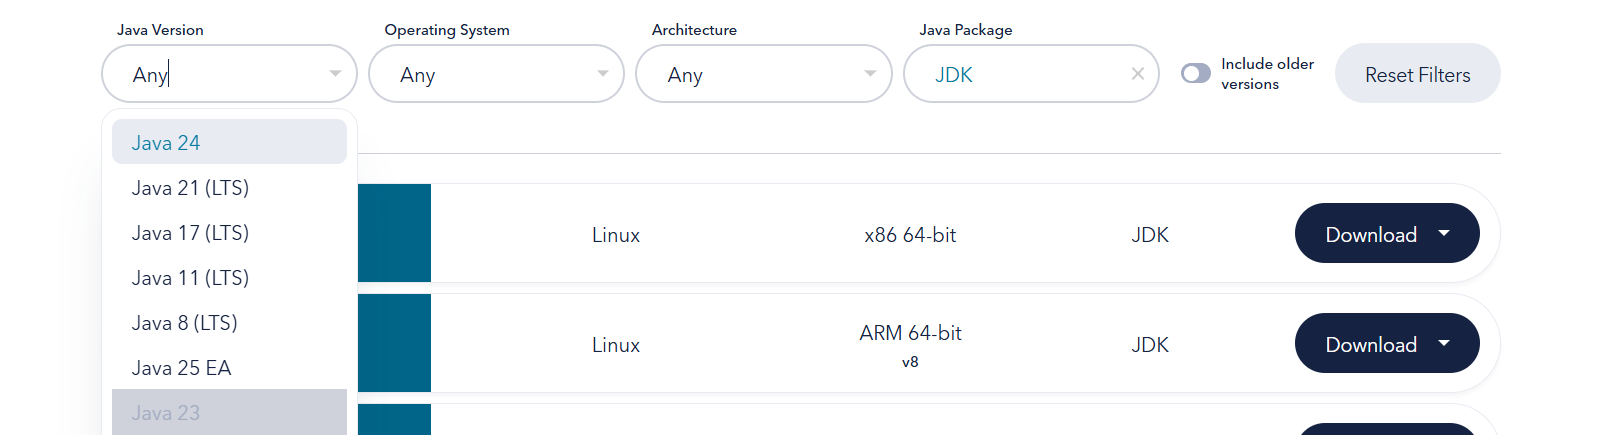Viewport: 1606px width, 435px height.
Task: Toggle Include older versions switch
Action: point(1196,74)
